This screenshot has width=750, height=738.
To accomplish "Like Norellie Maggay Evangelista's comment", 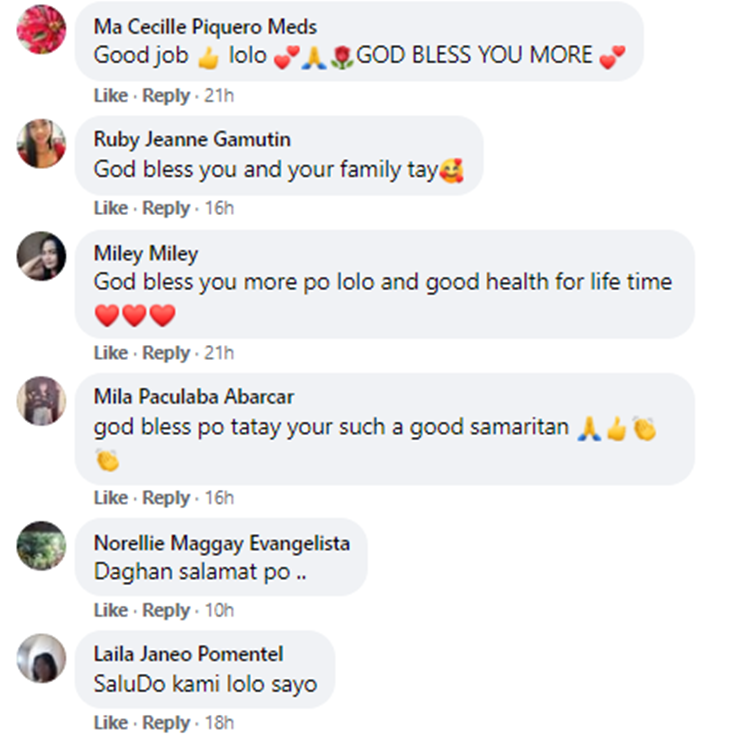I will pyautogui.click(x=110, y=610).
